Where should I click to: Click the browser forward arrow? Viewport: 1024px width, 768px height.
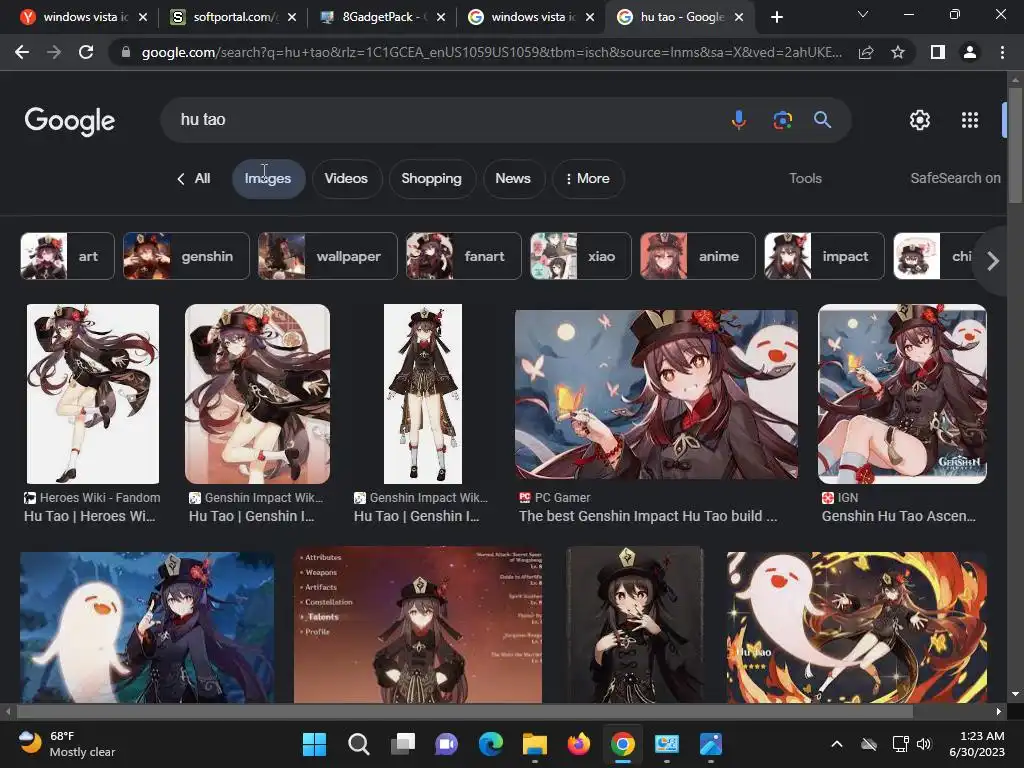(x=54, y=52)
